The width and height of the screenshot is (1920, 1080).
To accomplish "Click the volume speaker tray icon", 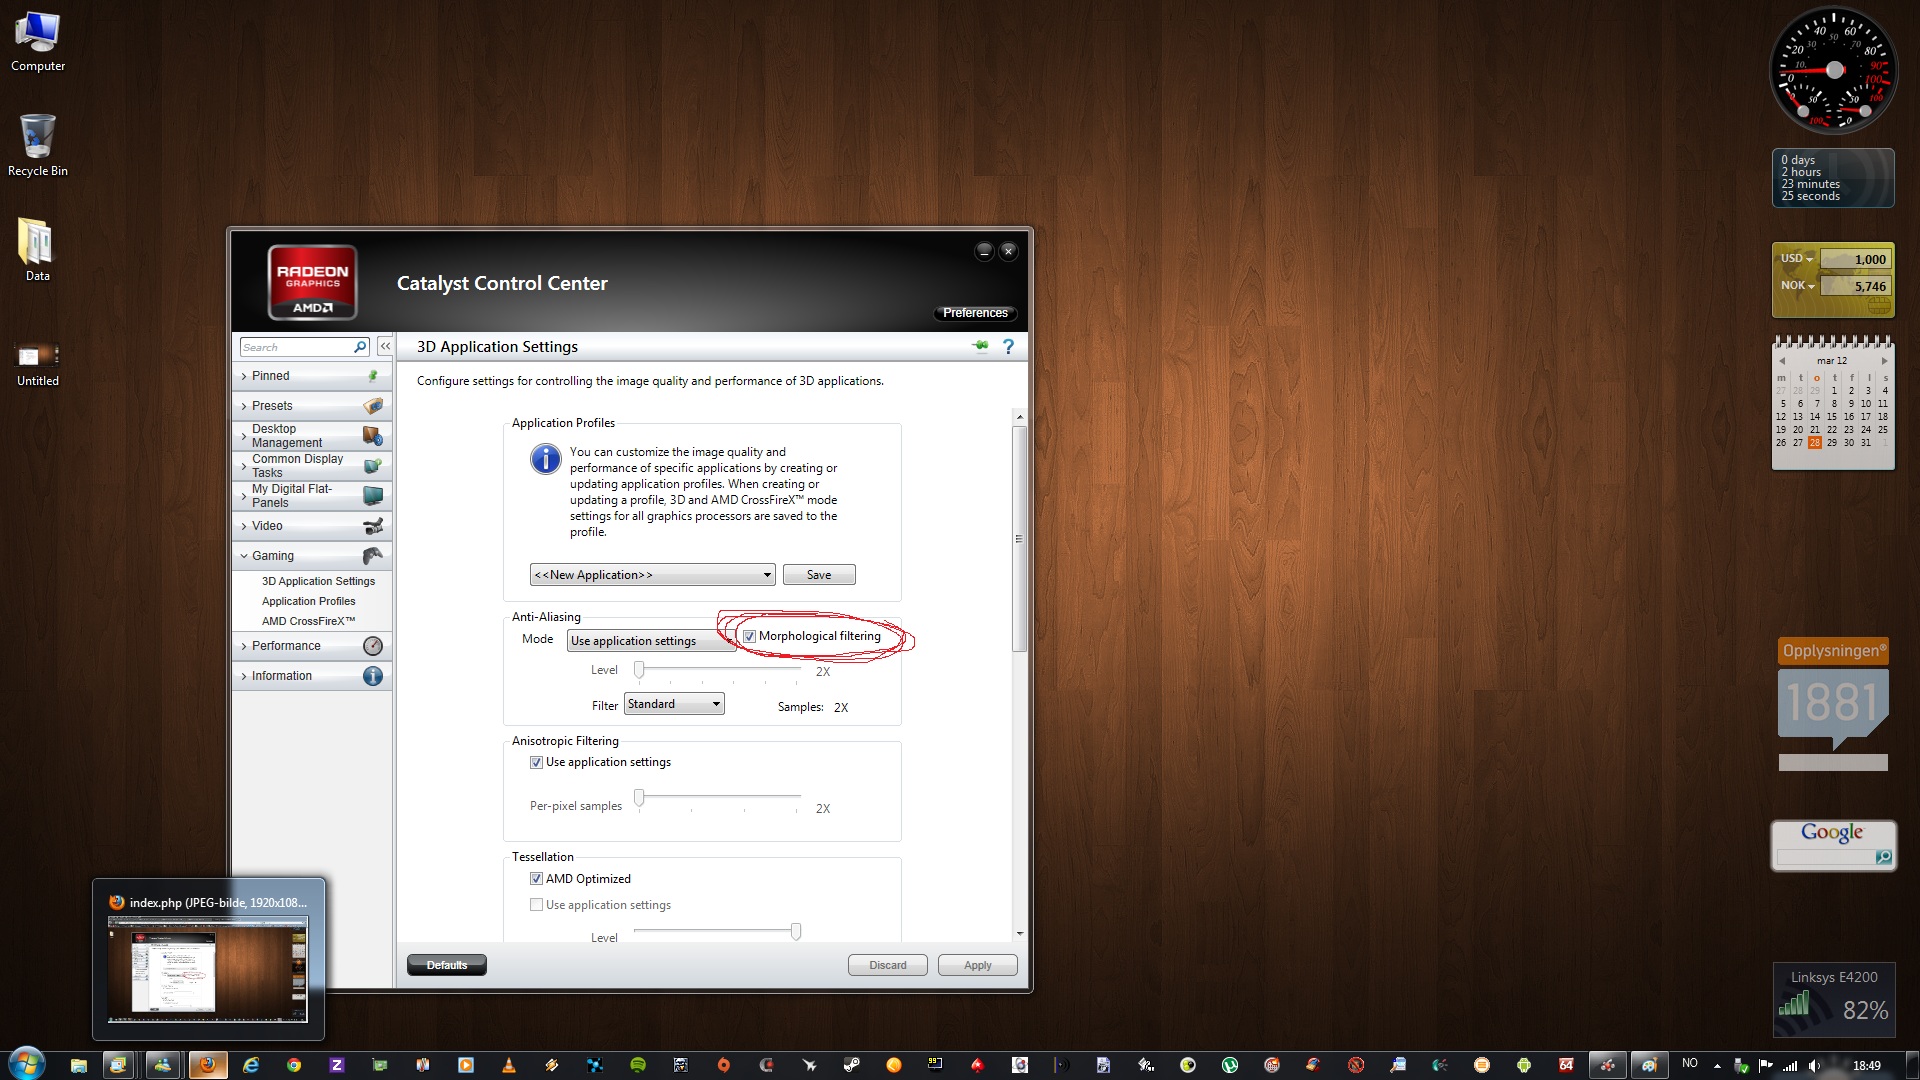I will tap(1814, 1066).
